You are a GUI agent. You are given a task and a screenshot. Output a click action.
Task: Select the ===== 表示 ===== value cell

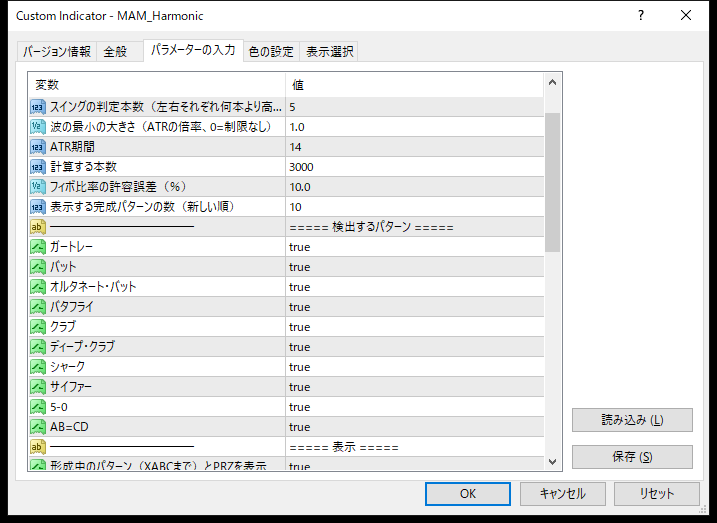pos(415,447)
